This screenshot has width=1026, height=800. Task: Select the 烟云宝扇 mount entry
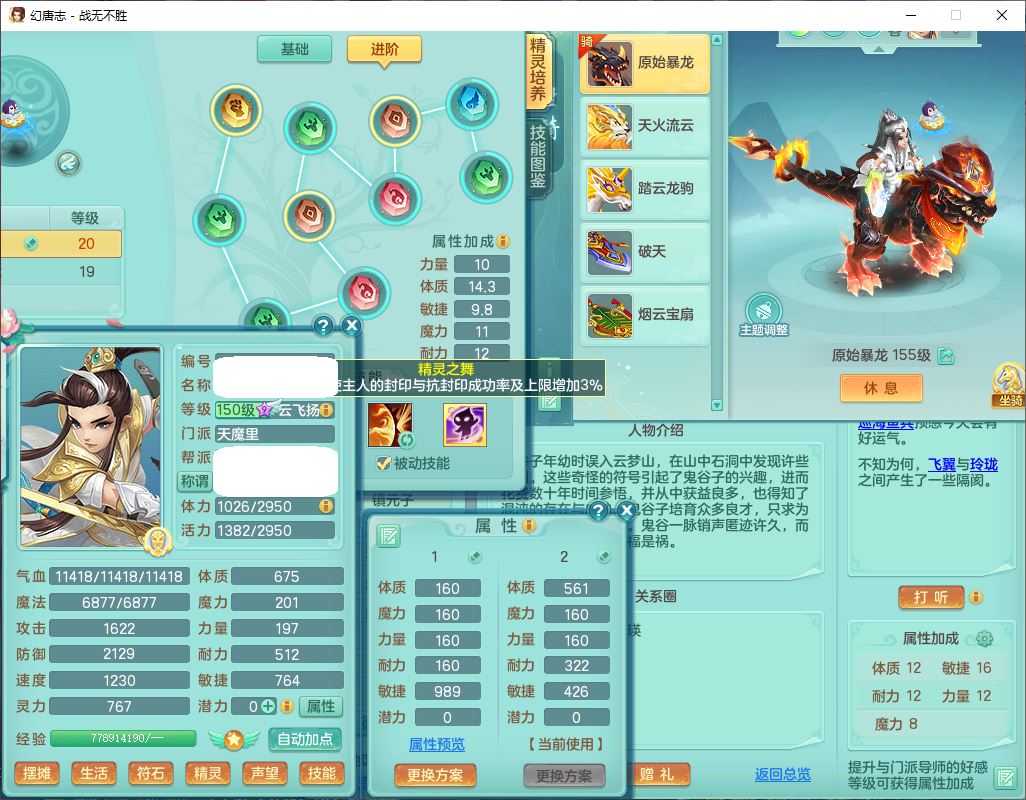click(x=645, y=314)
